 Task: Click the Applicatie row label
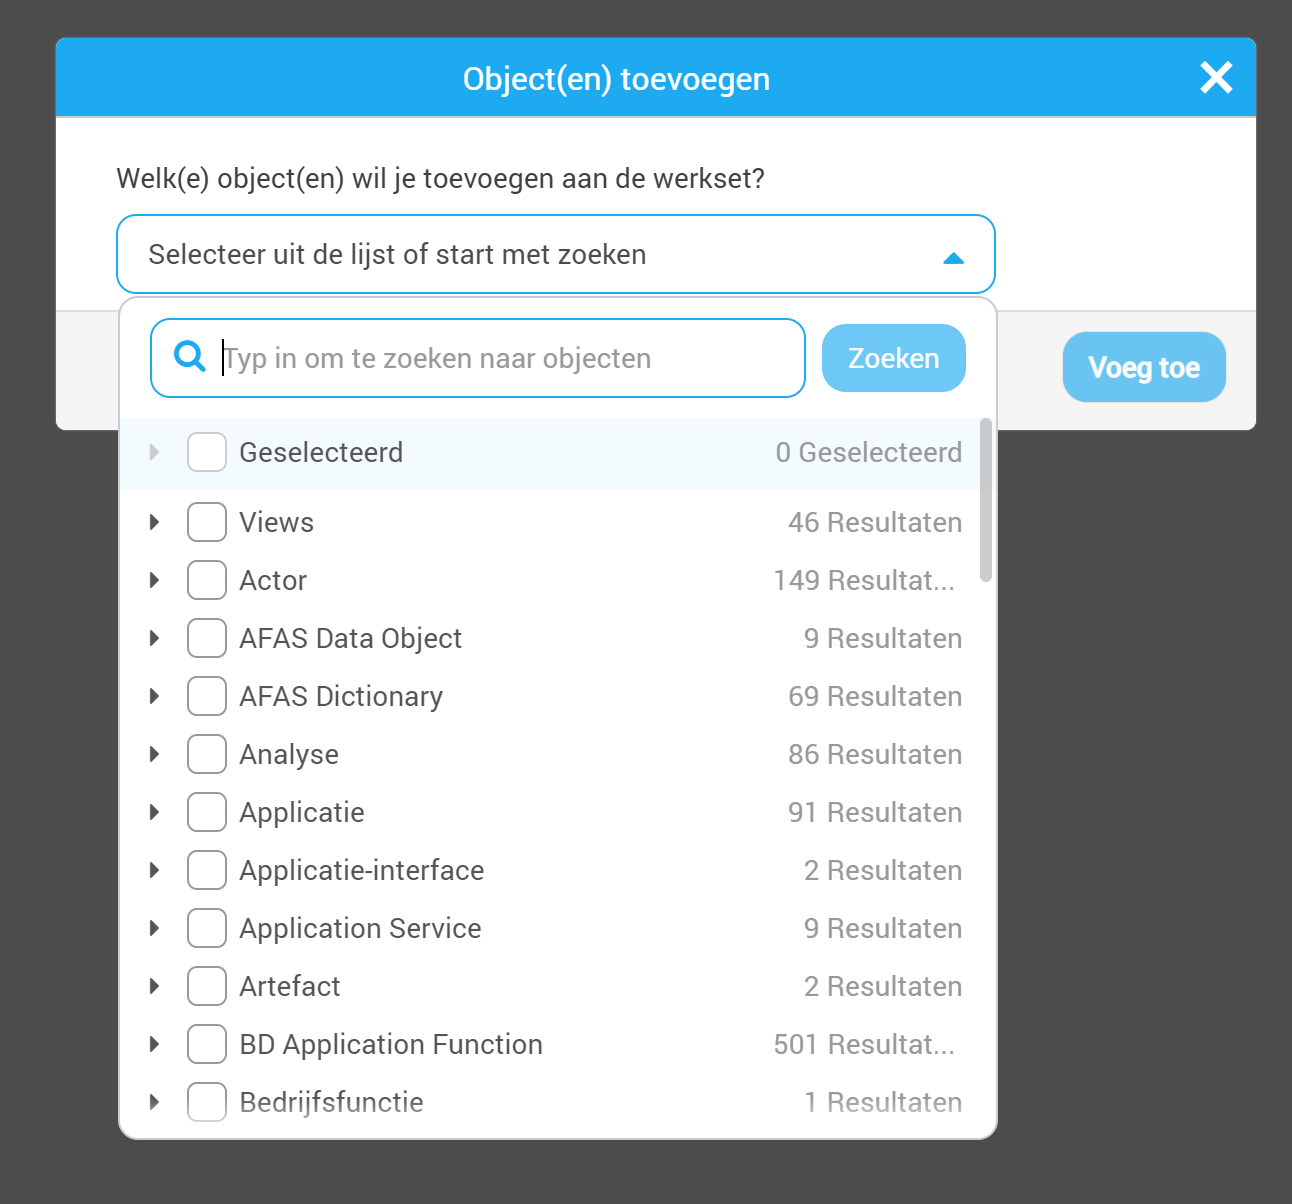pos(302,812)
